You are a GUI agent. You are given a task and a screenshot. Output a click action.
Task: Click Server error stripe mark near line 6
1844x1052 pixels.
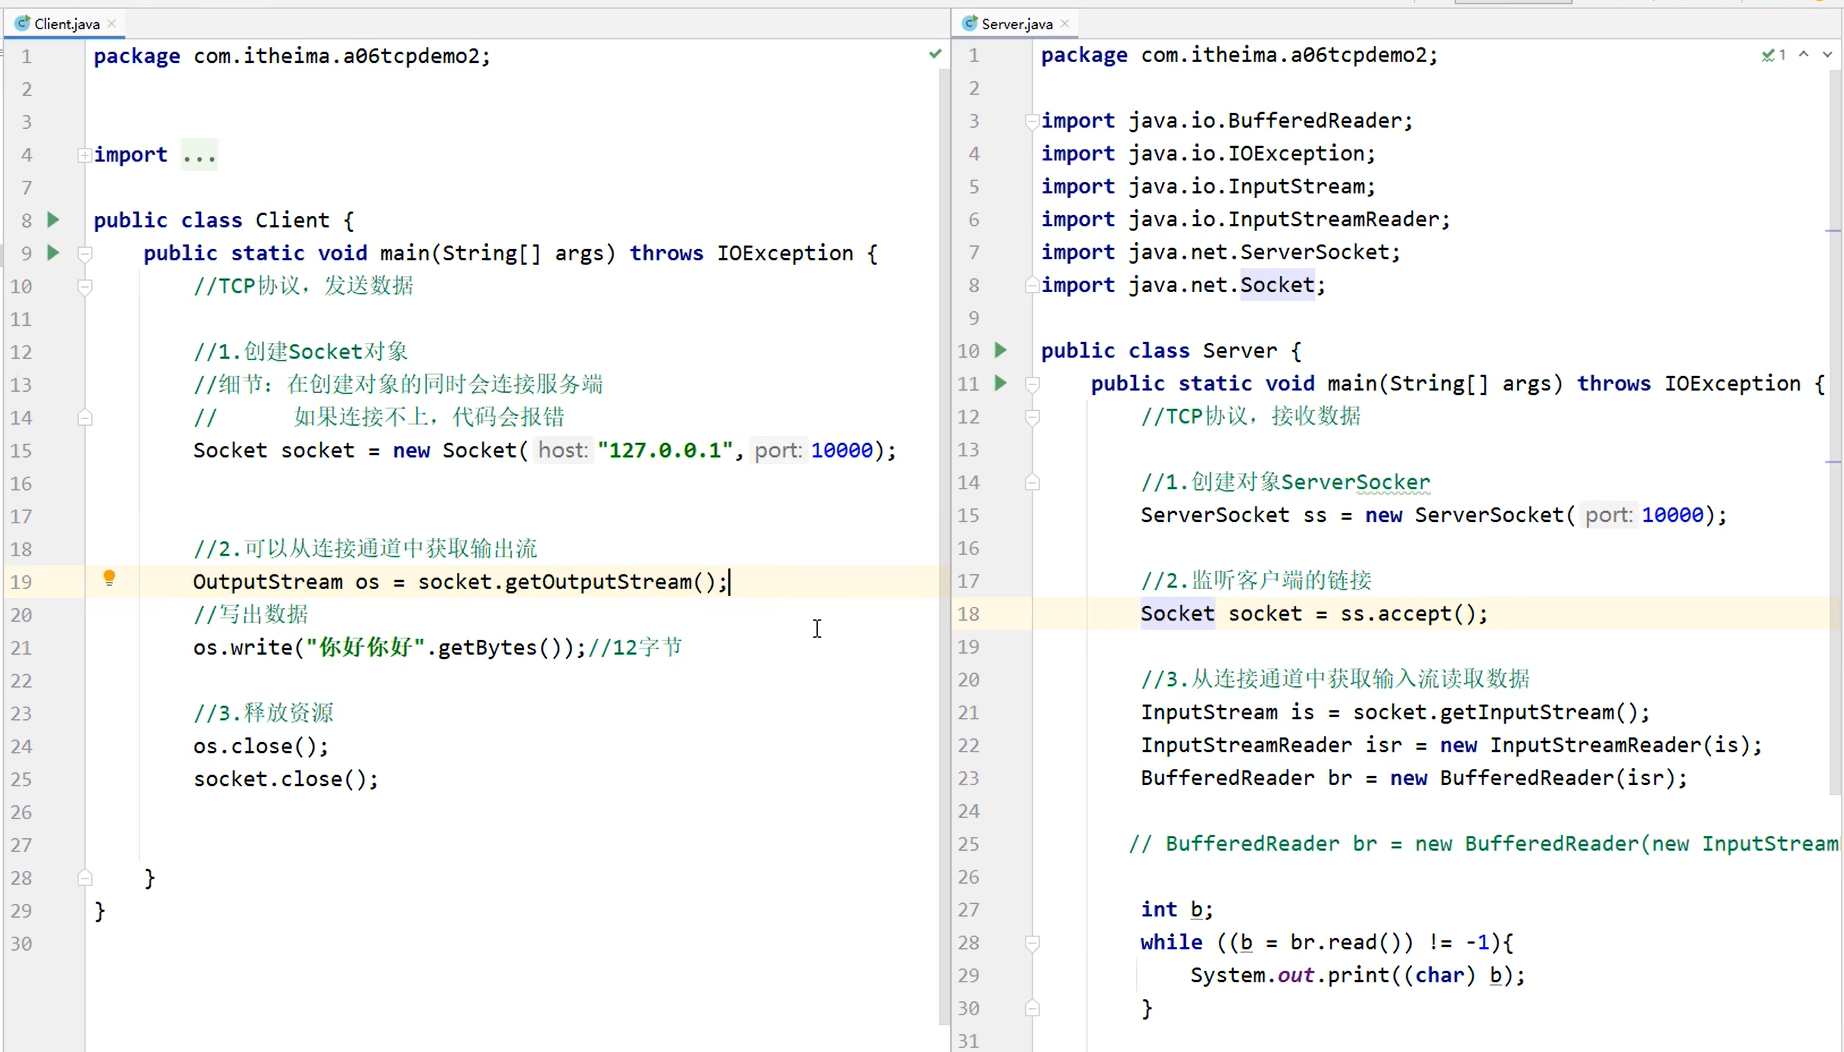click(1834, 231)
